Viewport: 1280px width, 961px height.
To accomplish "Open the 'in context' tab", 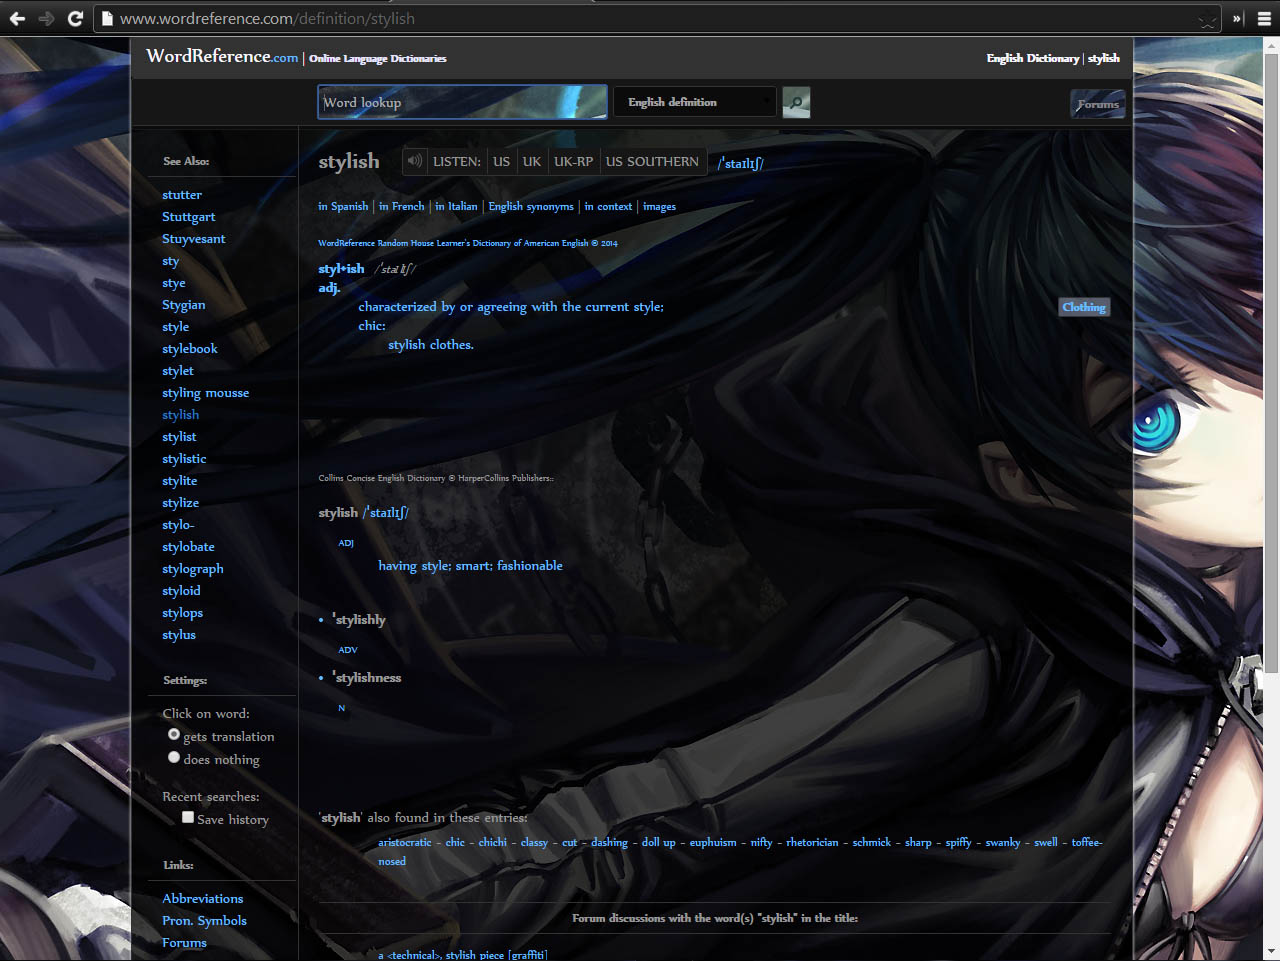I will pyautogui.click(x=608, y=206).
